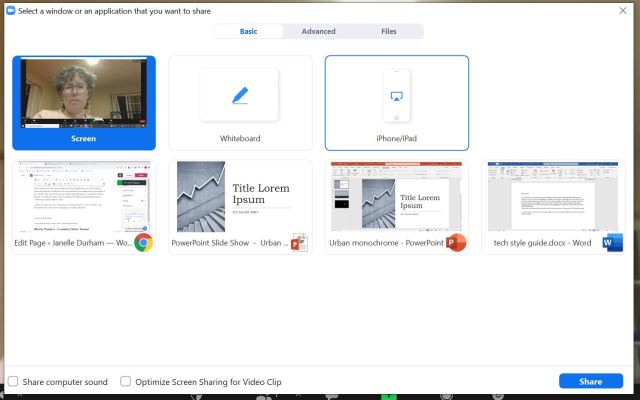The height and width of the screenshot is (400, 640).
Task: Check Optimize Screen Sharing for Video Clip
Action: 126,381
